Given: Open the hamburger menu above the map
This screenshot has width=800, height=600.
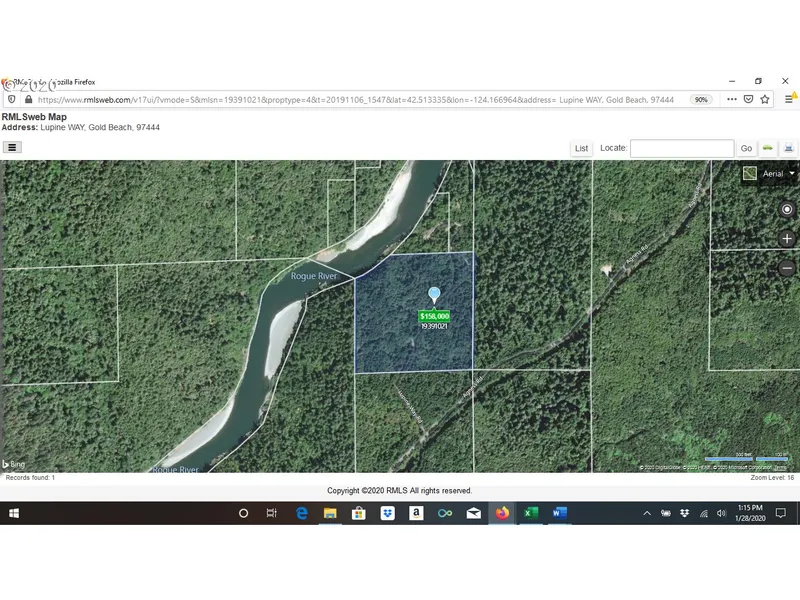Looking at the screenshot, I should [x=12, y=147].
